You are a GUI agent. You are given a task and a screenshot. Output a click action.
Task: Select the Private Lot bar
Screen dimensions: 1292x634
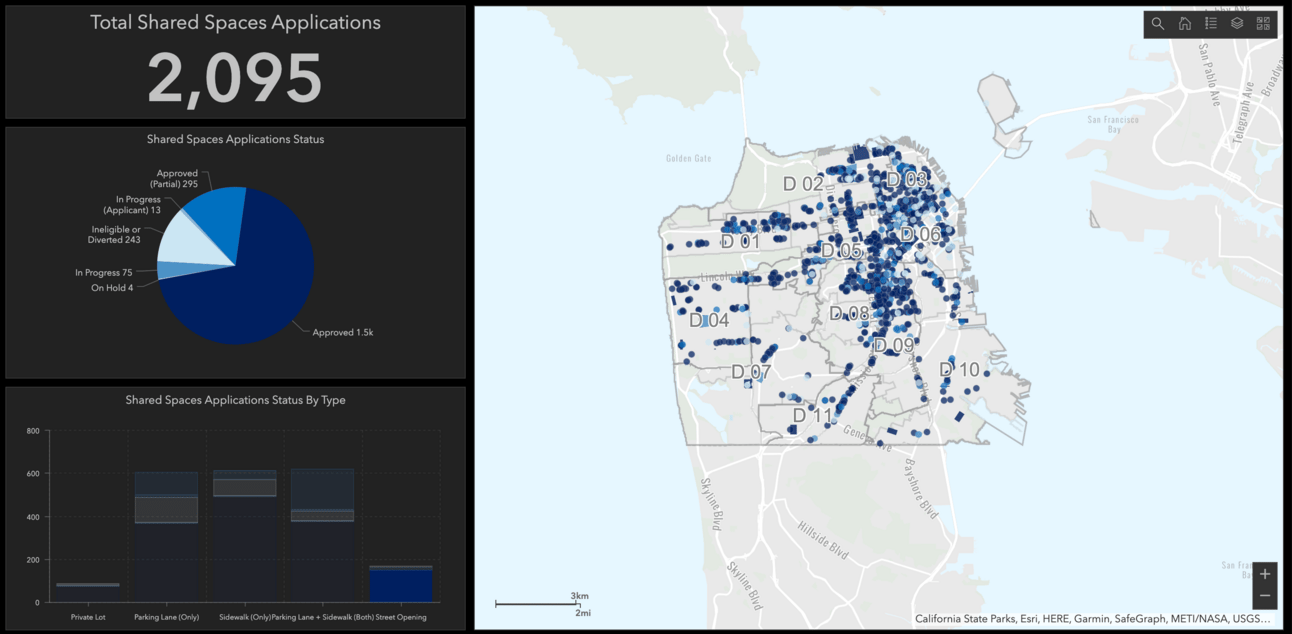point(88,592)
